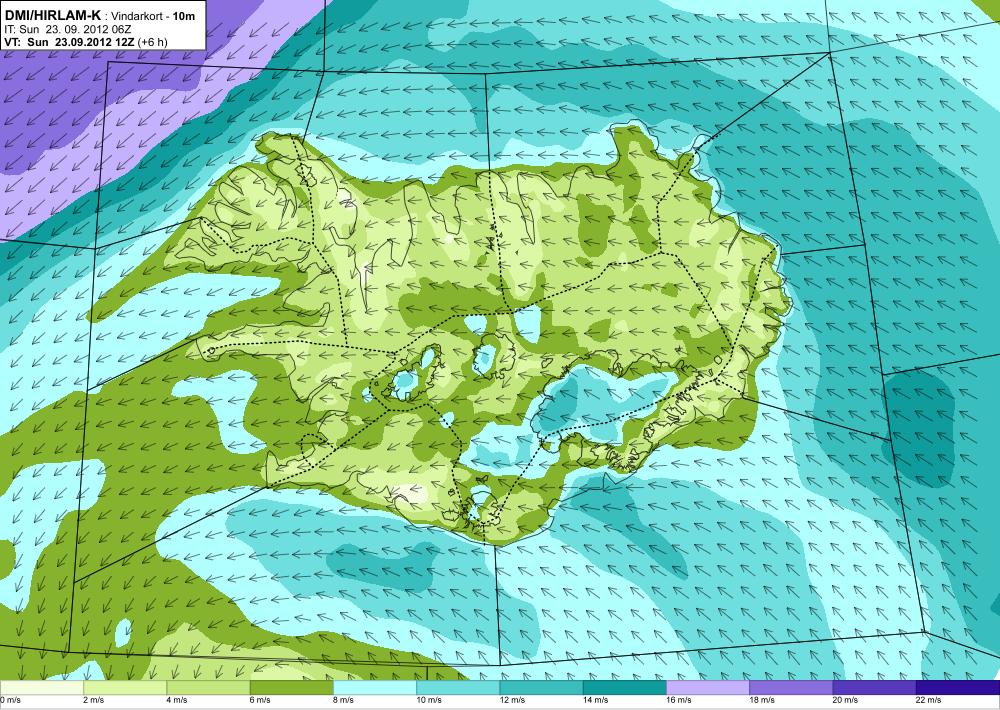Click the 'Vindarkort - 10m' label

(154, 17)
